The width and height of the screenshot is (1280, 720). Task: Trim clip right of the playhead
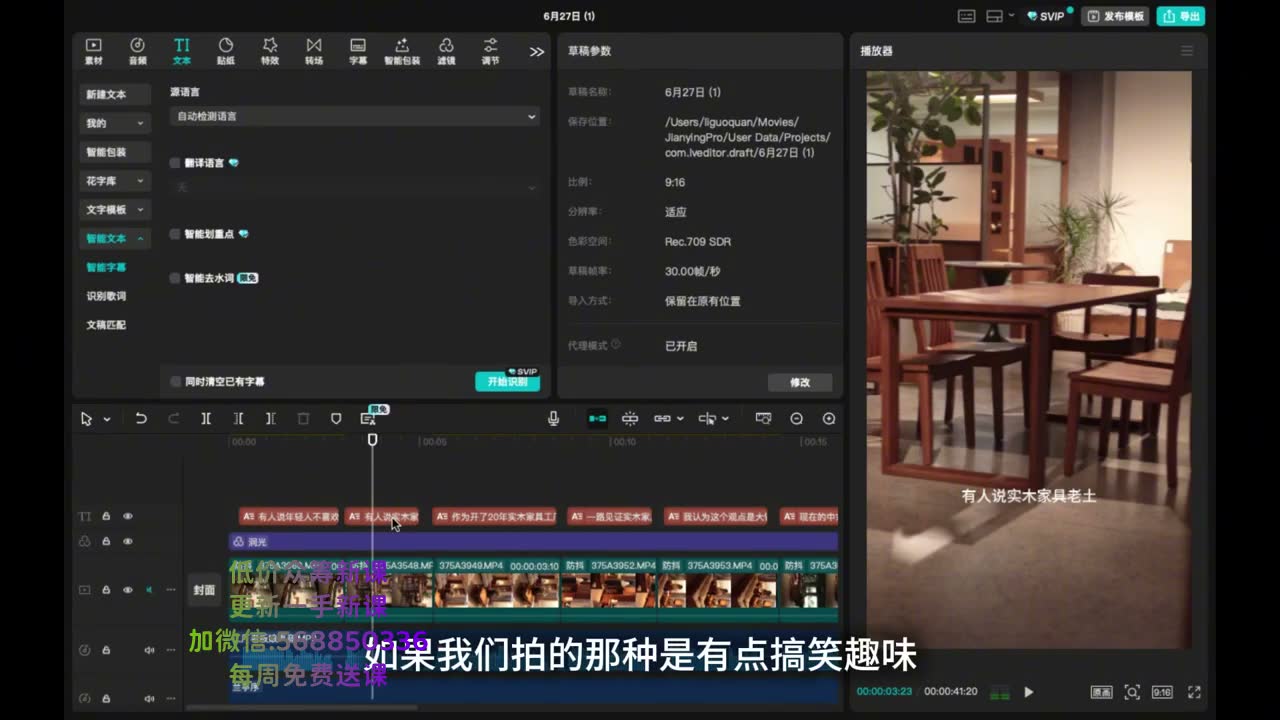[x=270, y=419]
